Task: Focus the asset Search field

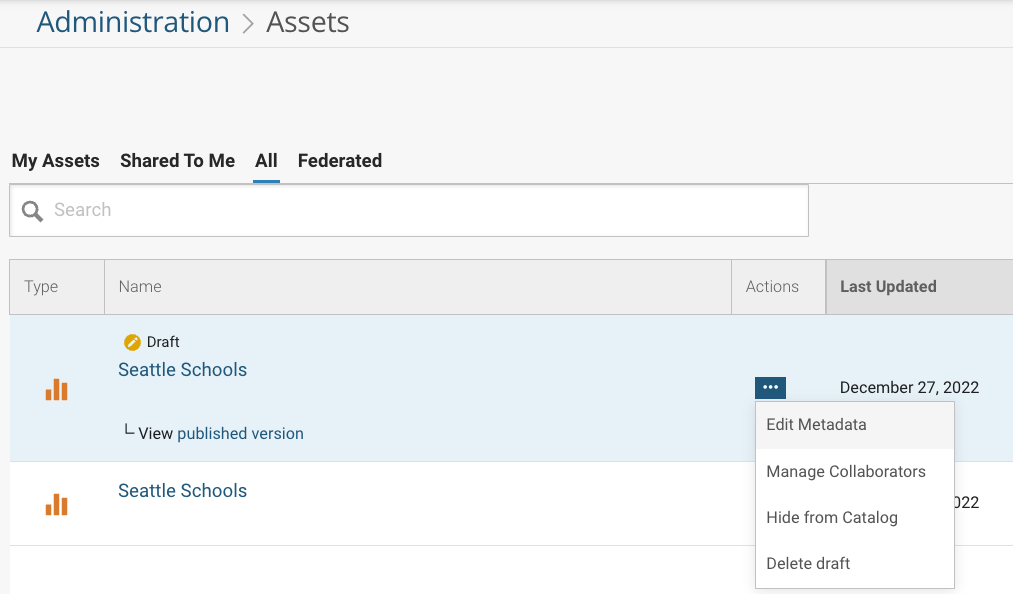Action: [409, 211]
